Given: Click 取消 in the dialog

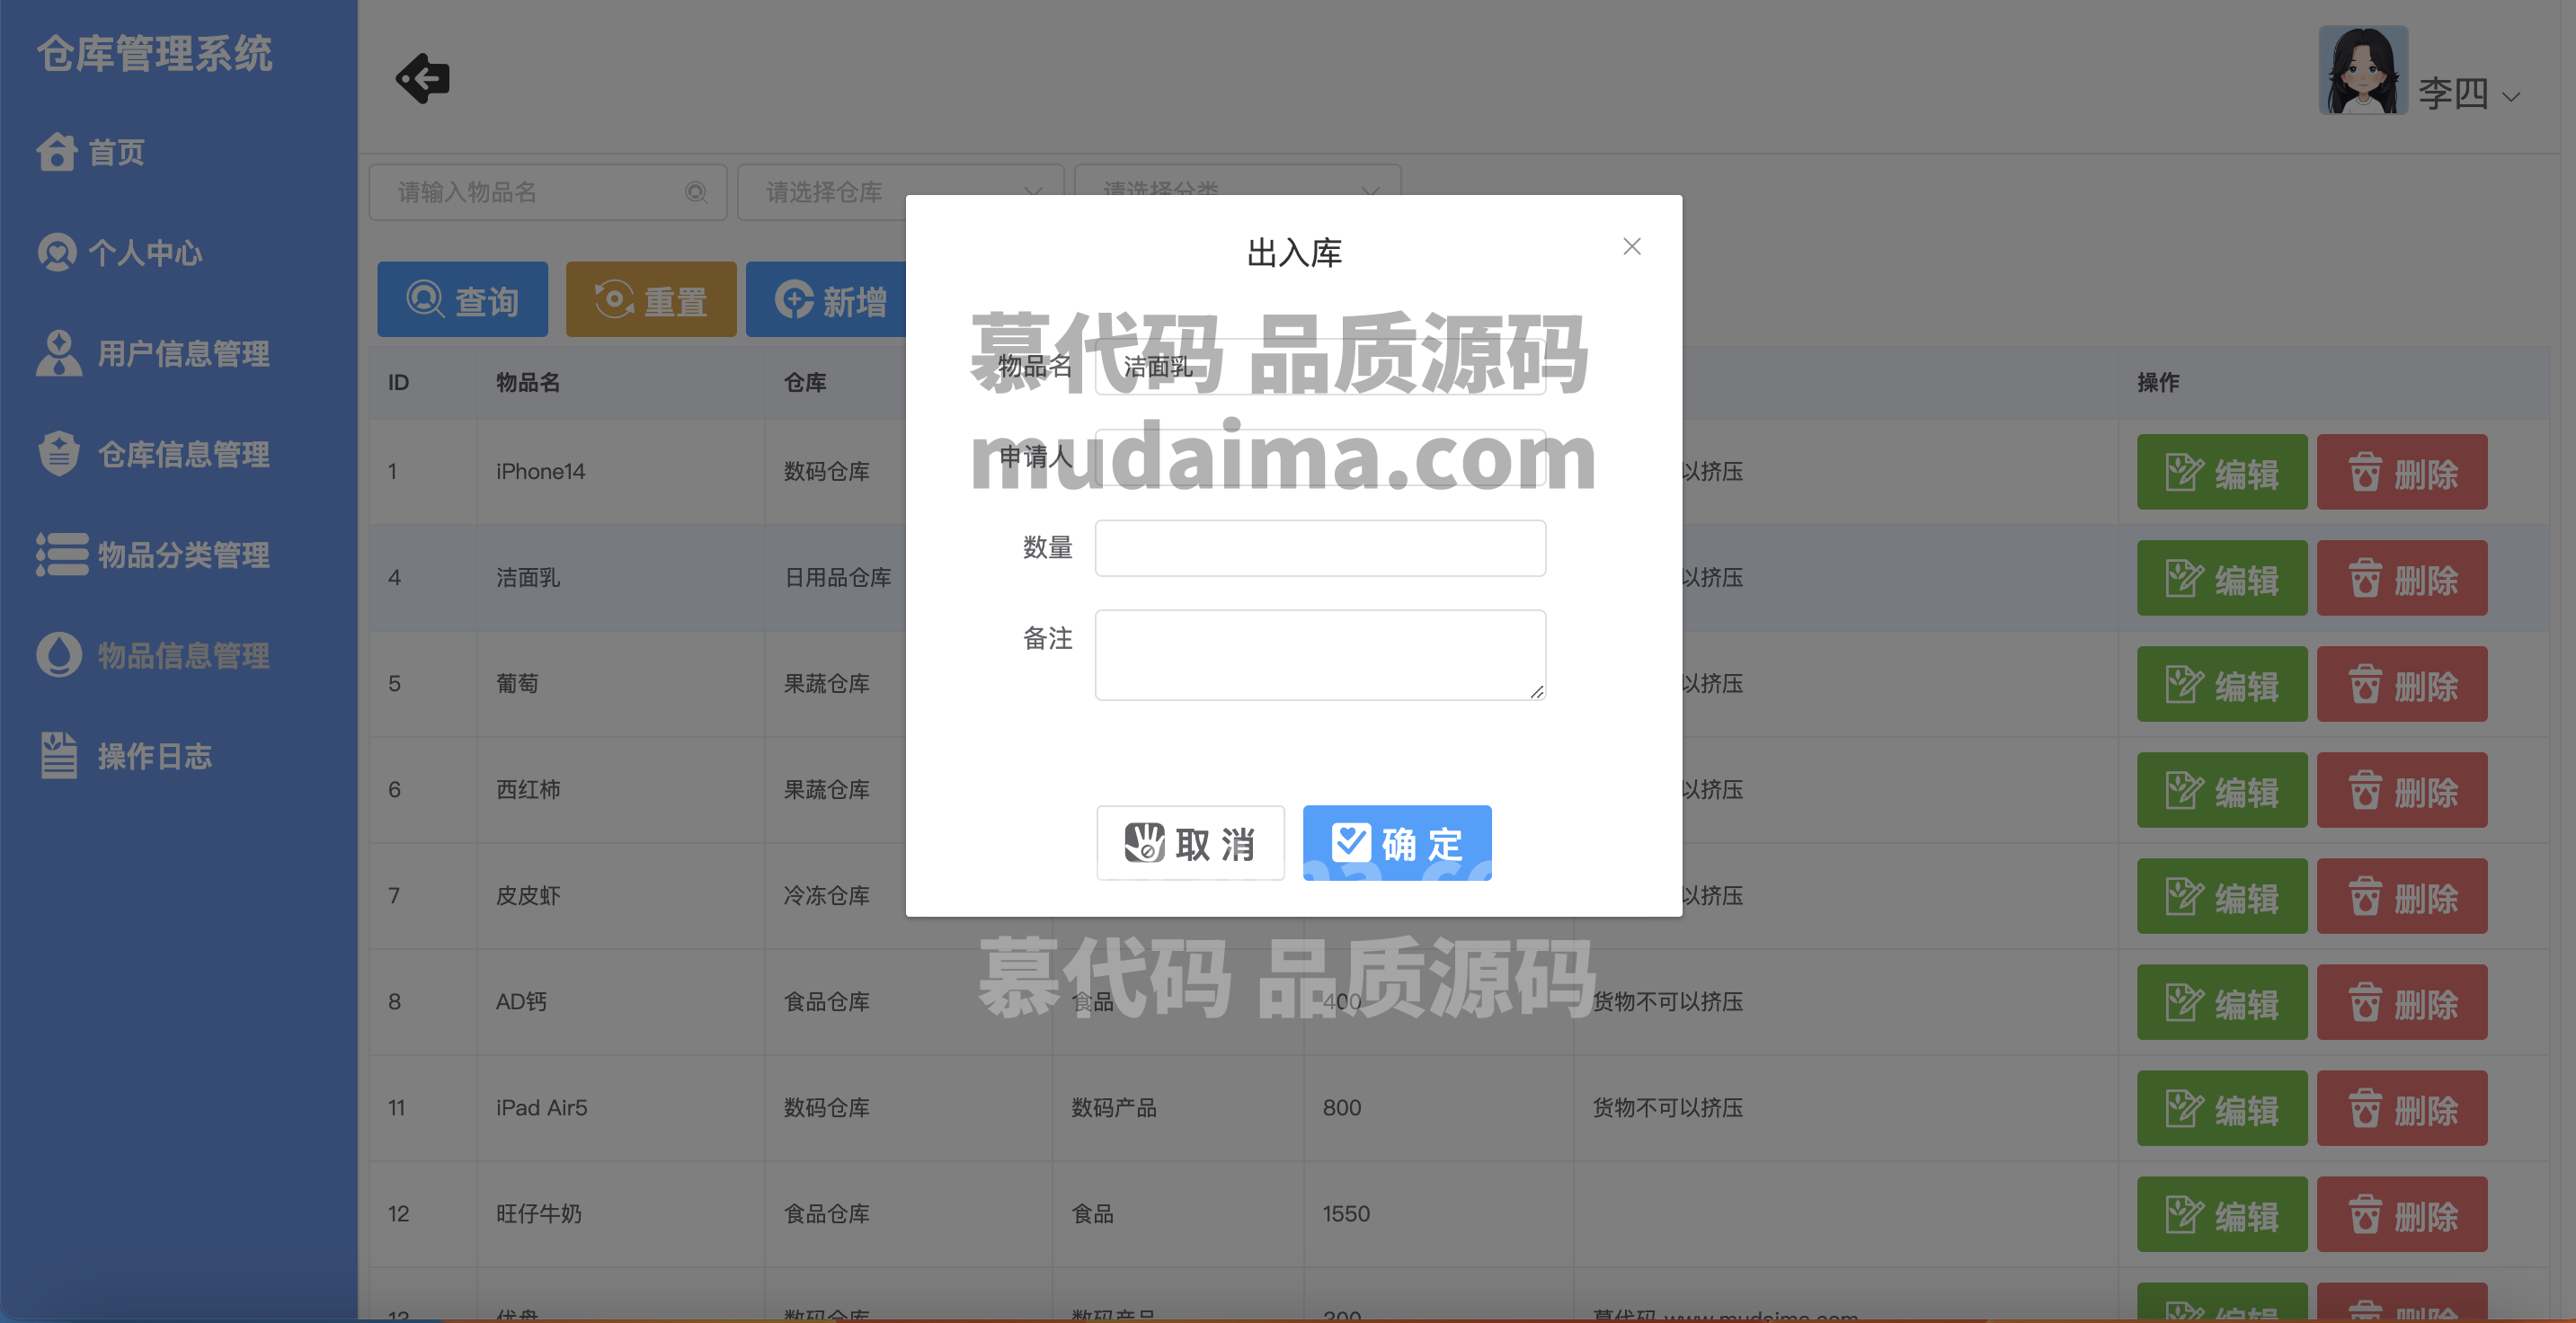Looking at the screenshot, I should coord(1190,843).
